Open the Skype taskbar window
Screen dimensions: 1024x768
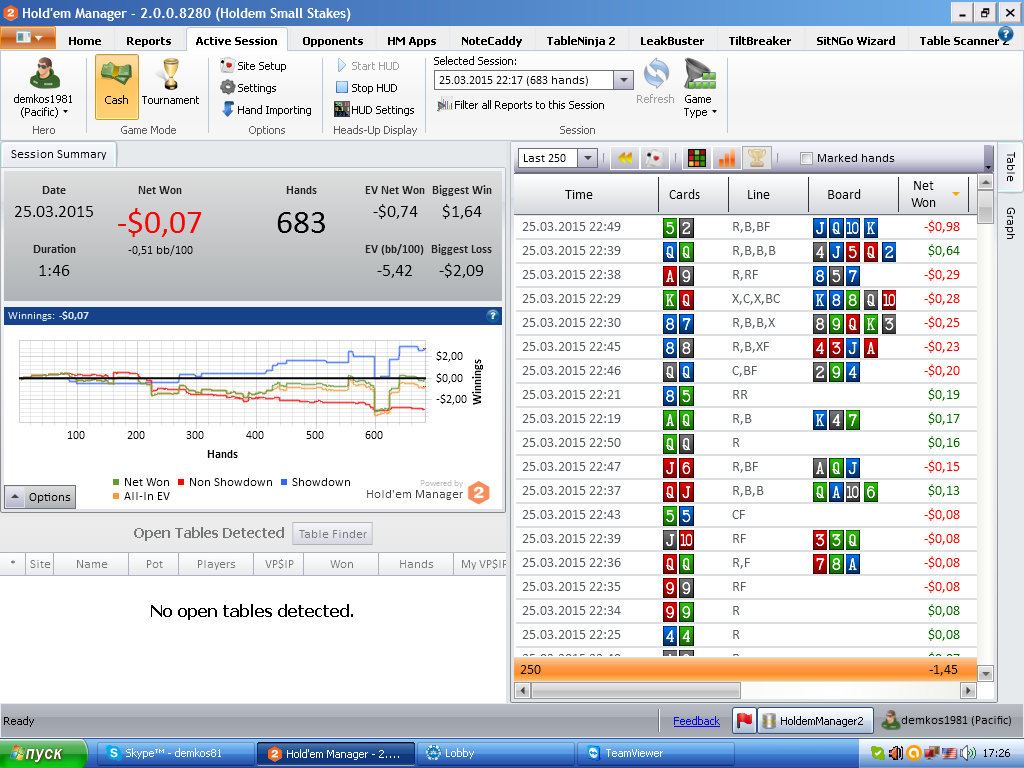[176, 754]
